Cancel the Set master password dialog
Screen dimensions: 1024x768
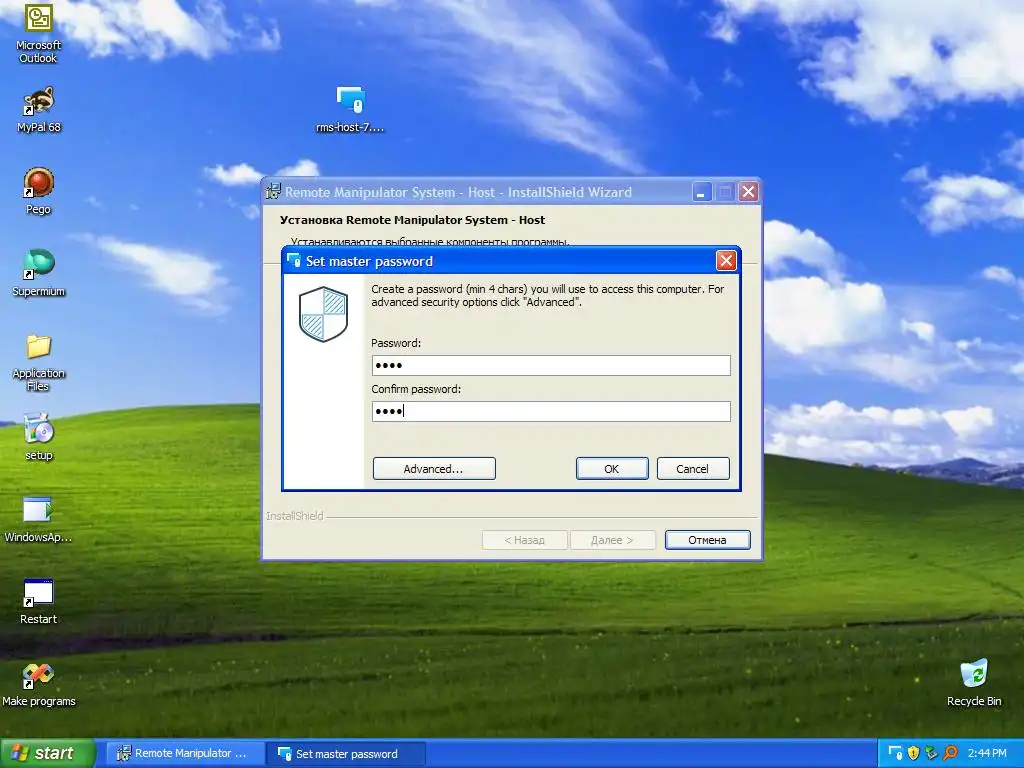(x=692, y=469)
